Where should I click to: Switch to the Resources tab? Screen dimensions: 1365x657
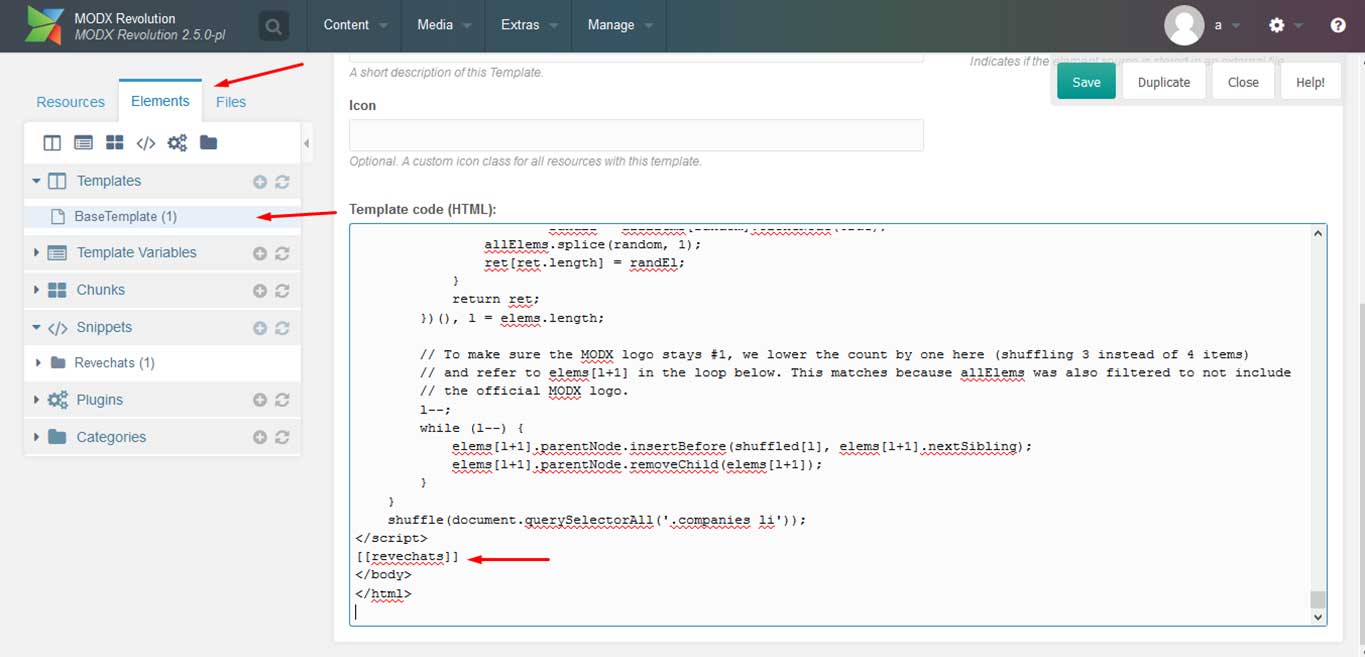coord(70,102)
